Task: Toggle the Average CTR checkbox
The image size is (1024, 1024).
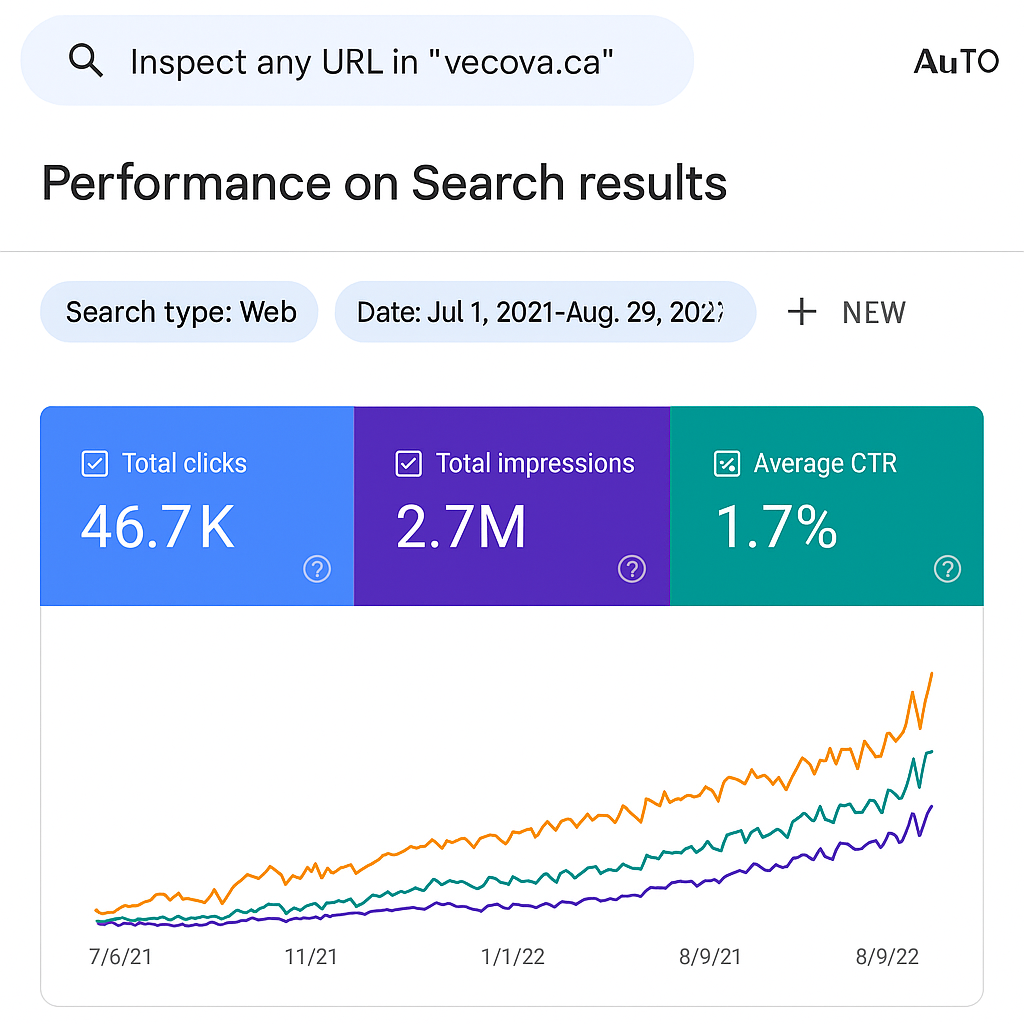Action: pyautogui.click(x=726, y=464)
